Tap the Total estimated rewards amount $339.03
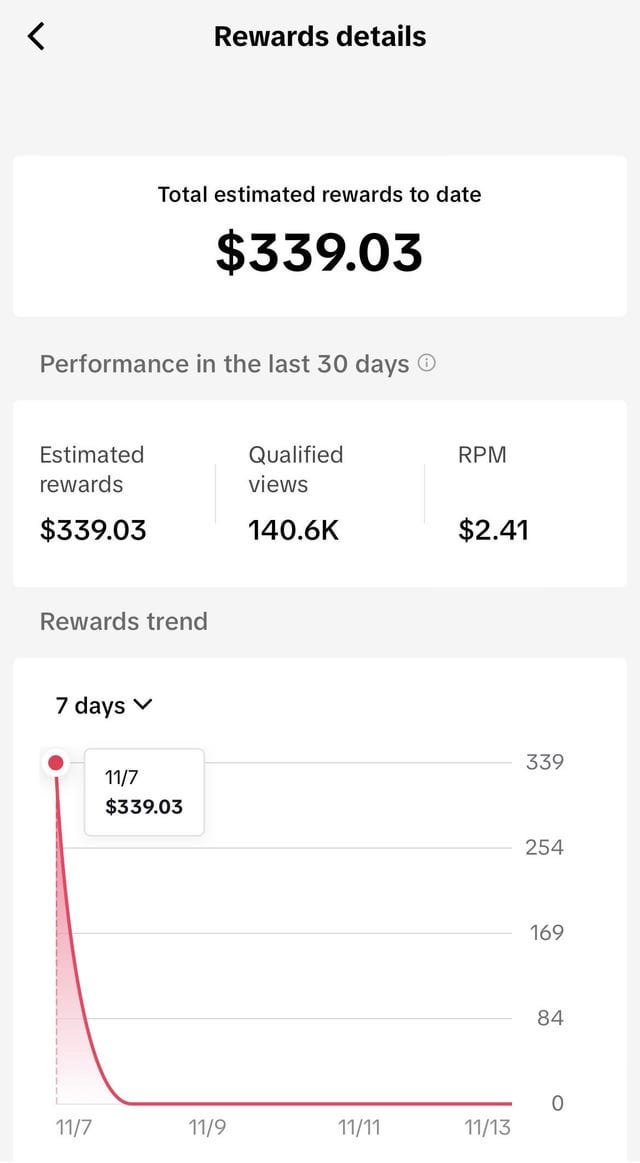Image resolution: width=640 pixels, height=1163 pixels. [320, 253]
